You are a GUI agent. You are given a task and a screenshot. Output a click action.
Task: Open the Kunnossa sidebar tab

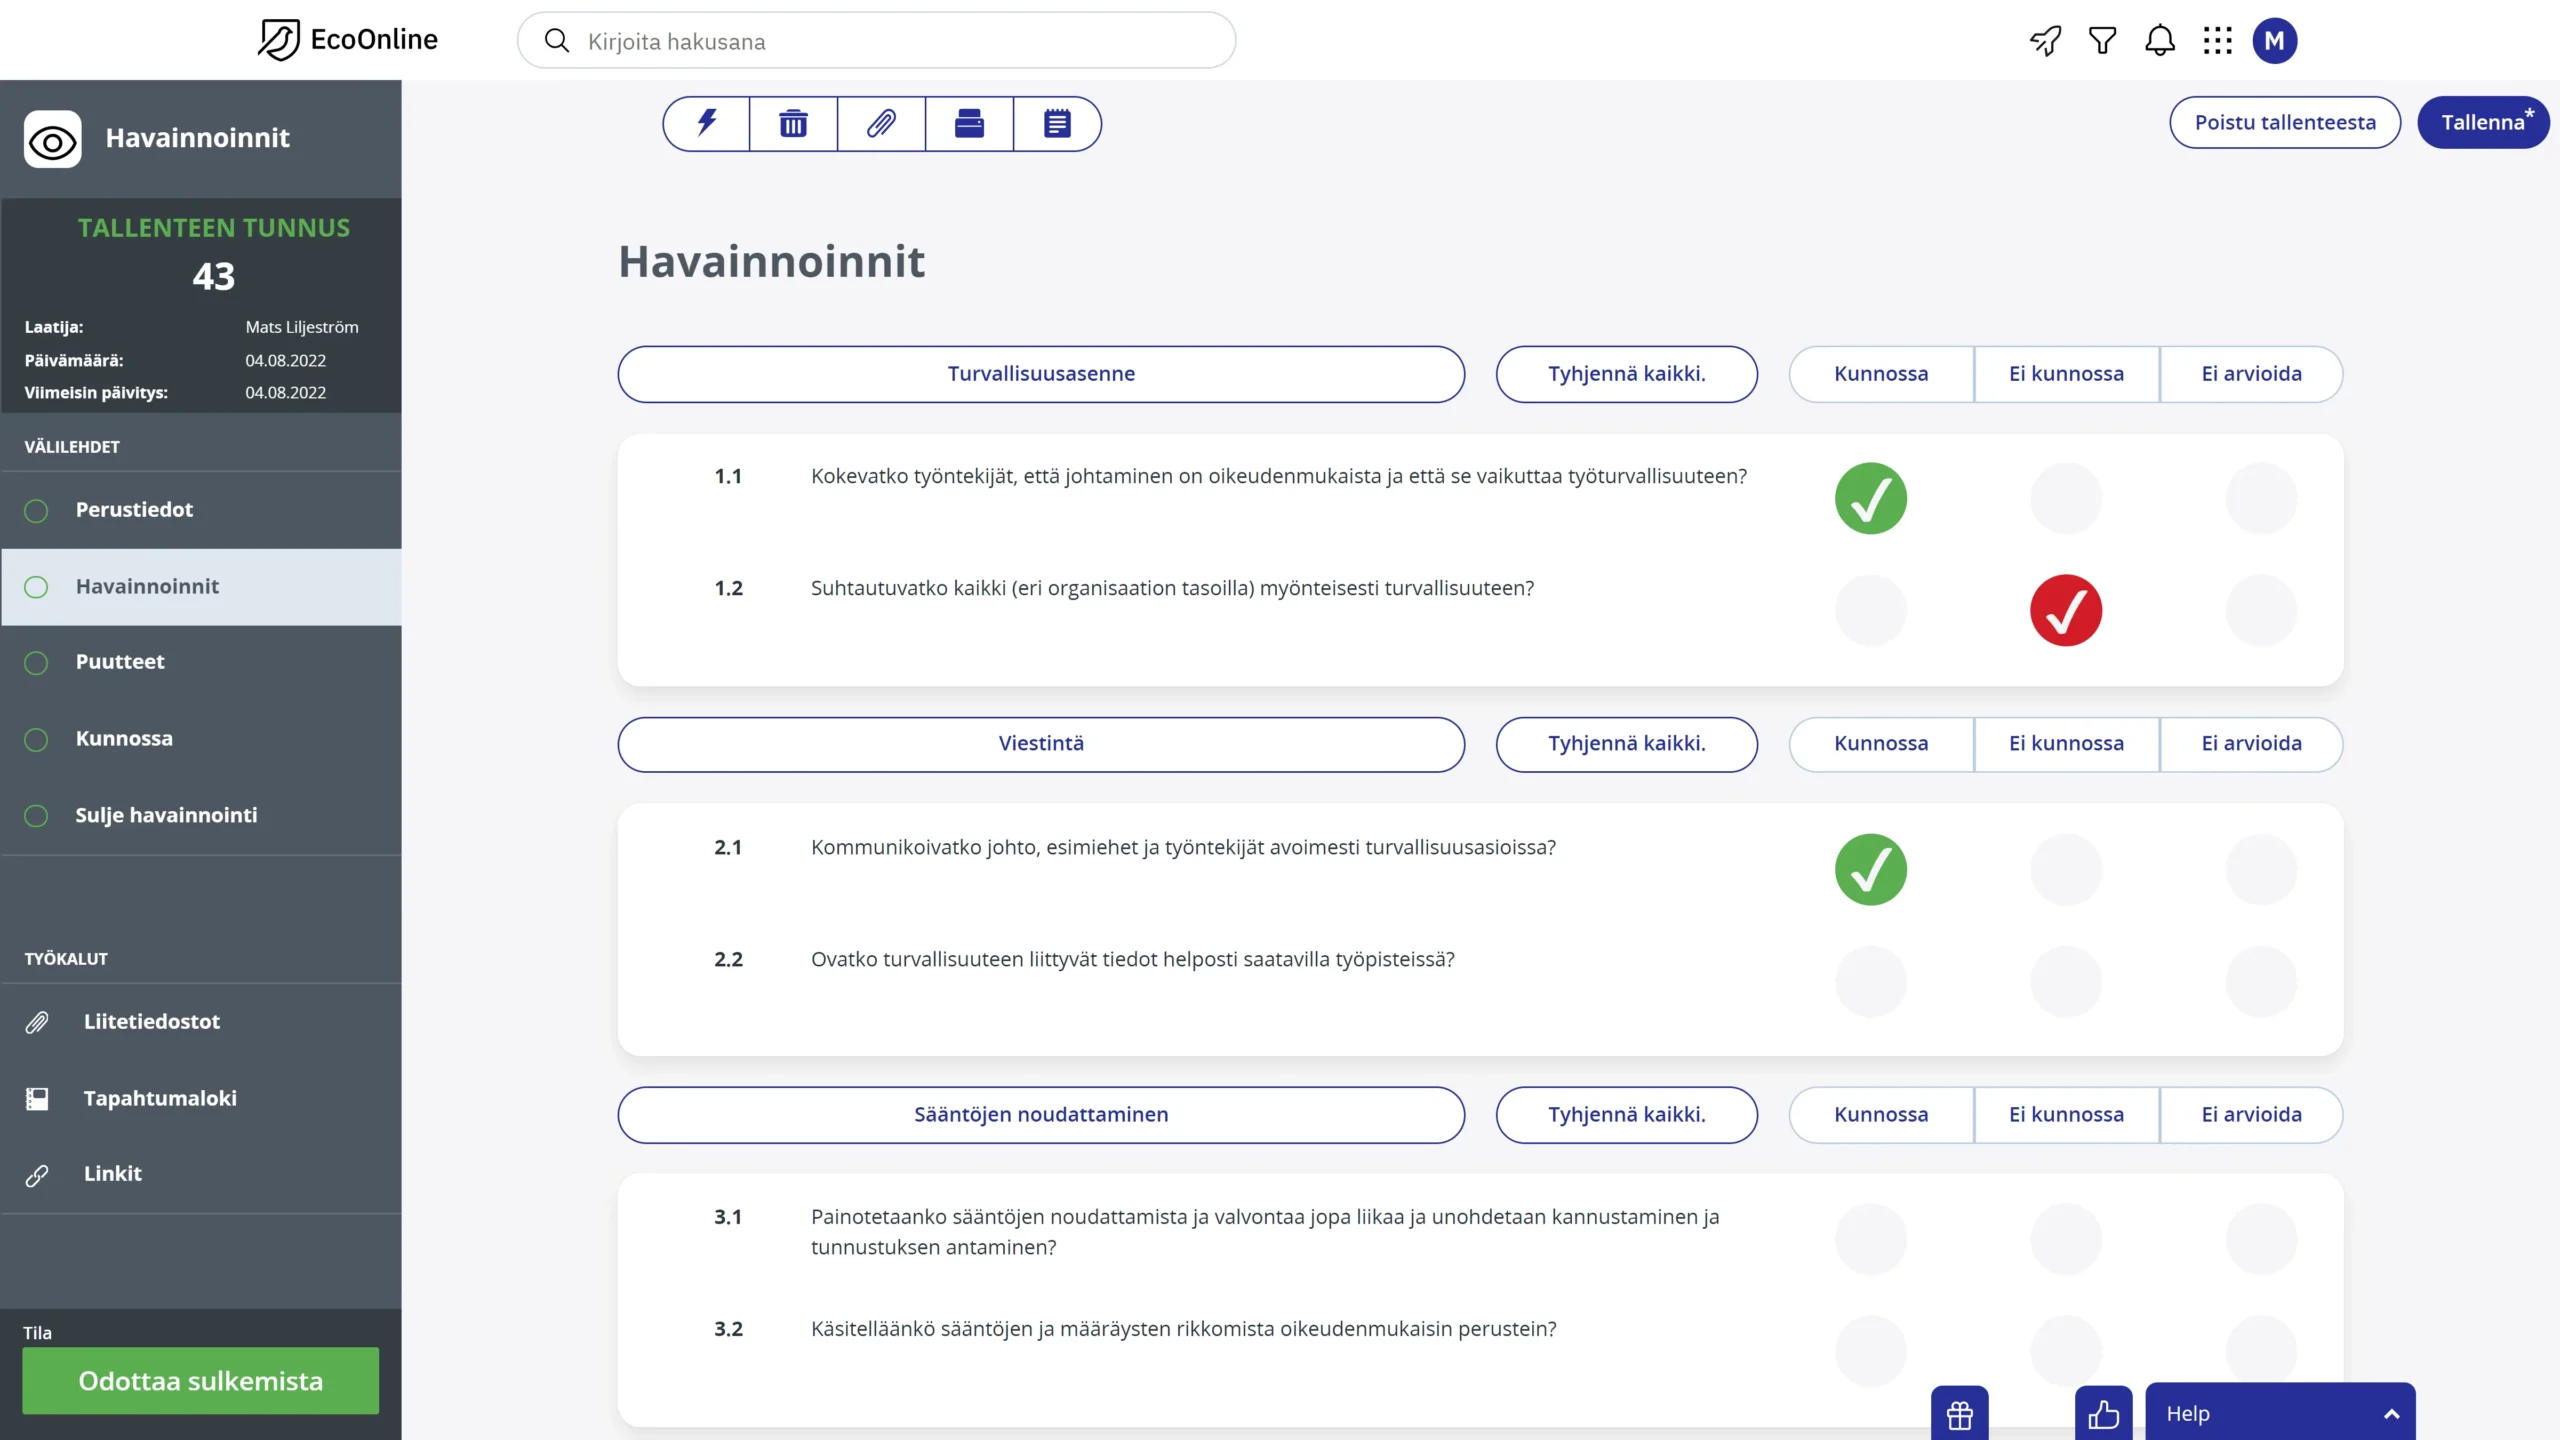click(x=201, y=739)
